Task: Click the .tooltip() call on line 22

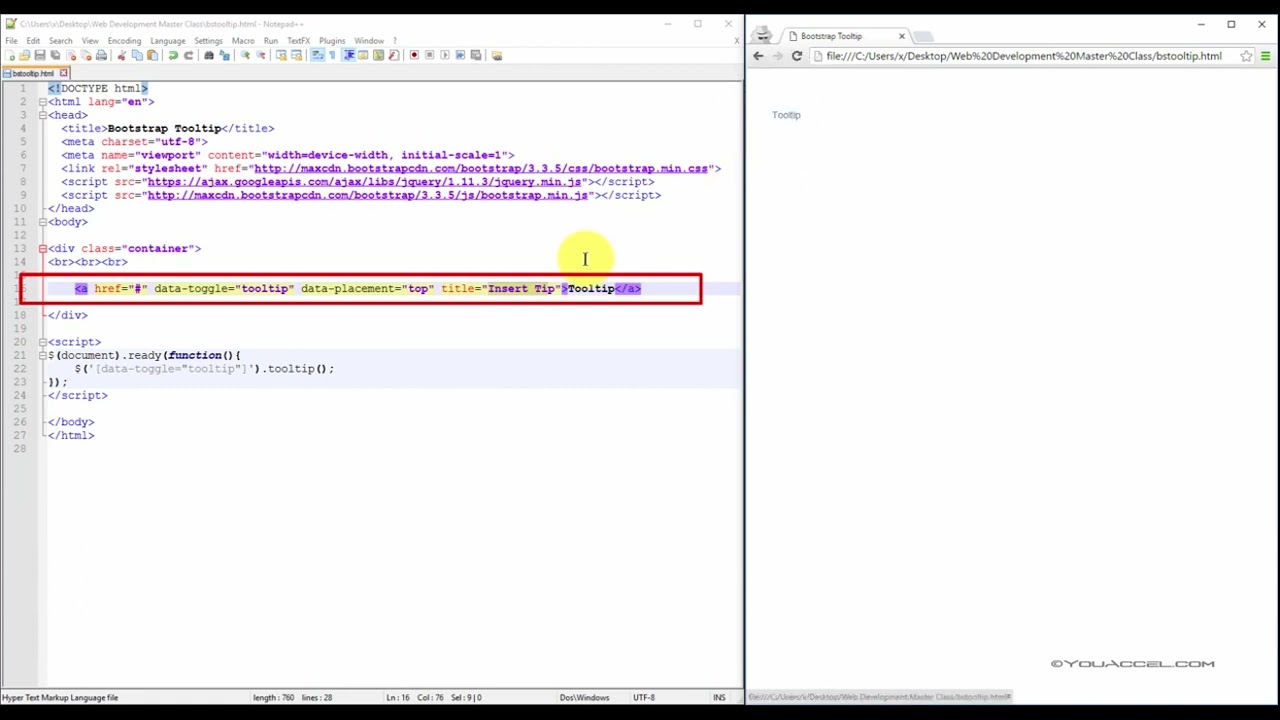Action: [299, 369]
